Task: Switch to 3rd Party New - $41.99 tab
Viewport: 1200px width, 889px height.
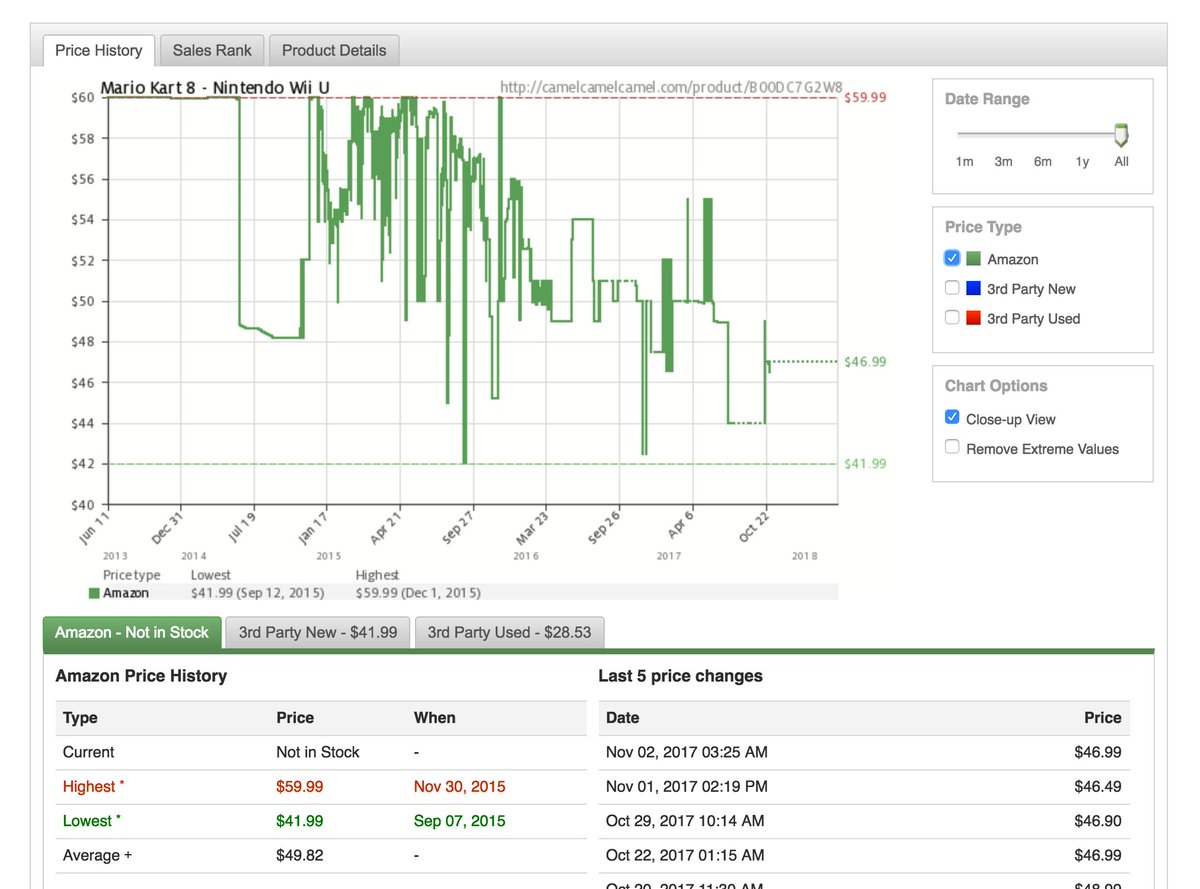Action: [x=318, y=632]
